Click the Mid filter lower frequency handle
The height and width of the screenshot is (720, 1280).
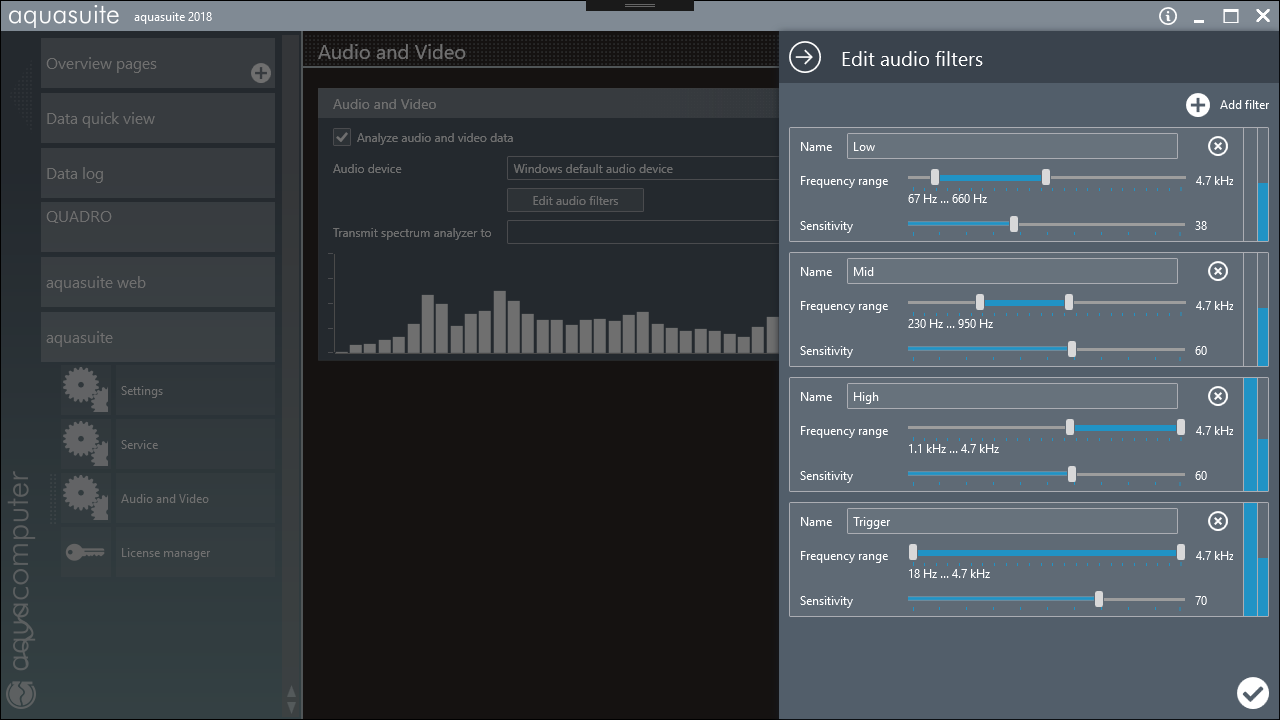980,302
